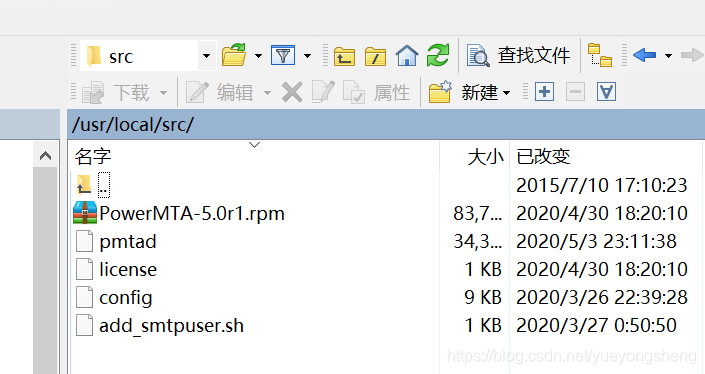Click the src folder icon in the combo box

click(x=94, y=56)
